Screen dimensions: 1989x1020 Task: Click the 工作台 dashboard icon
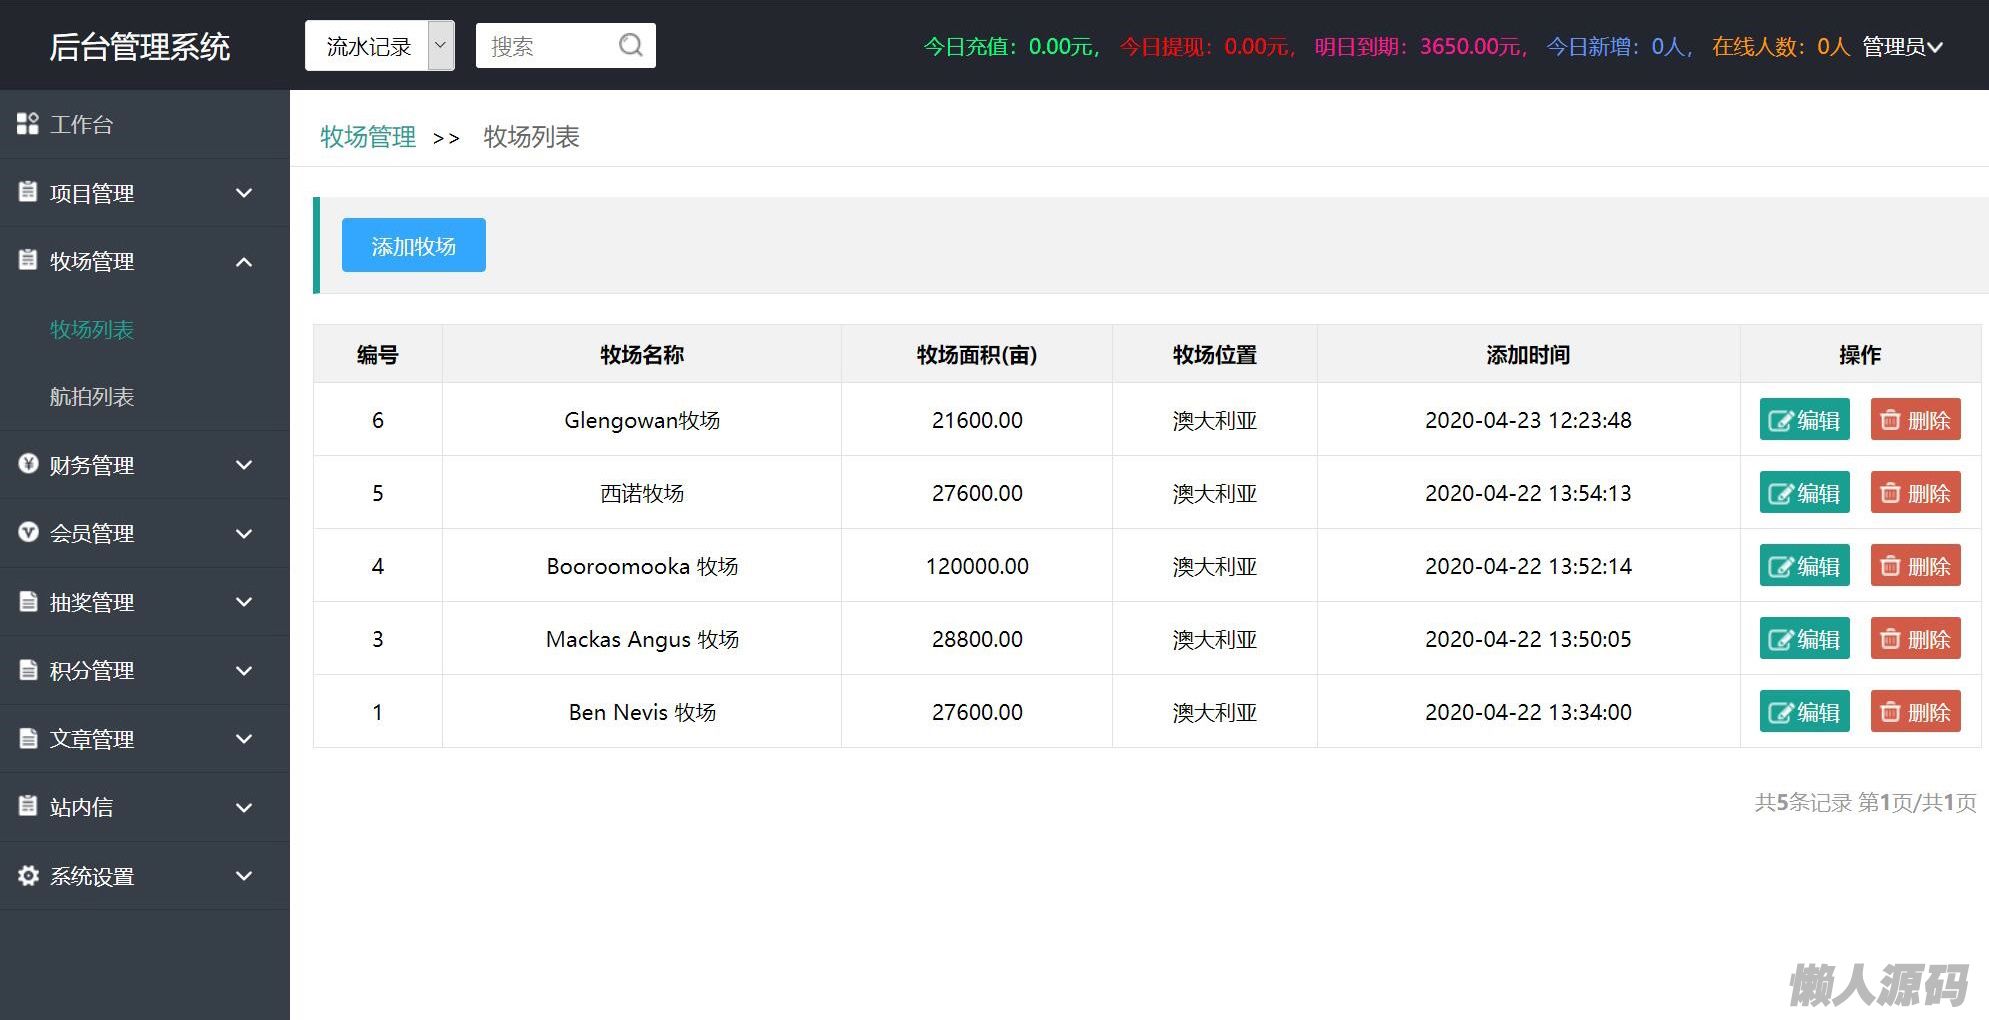tap(28, 124)
